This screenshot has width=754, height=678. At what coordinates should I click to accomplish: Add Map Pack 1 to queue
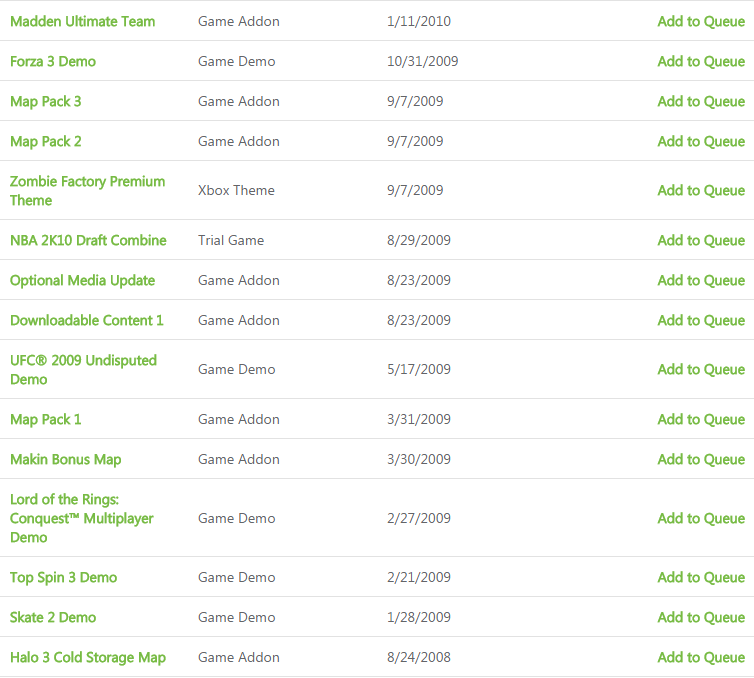(x=701, y=419)
